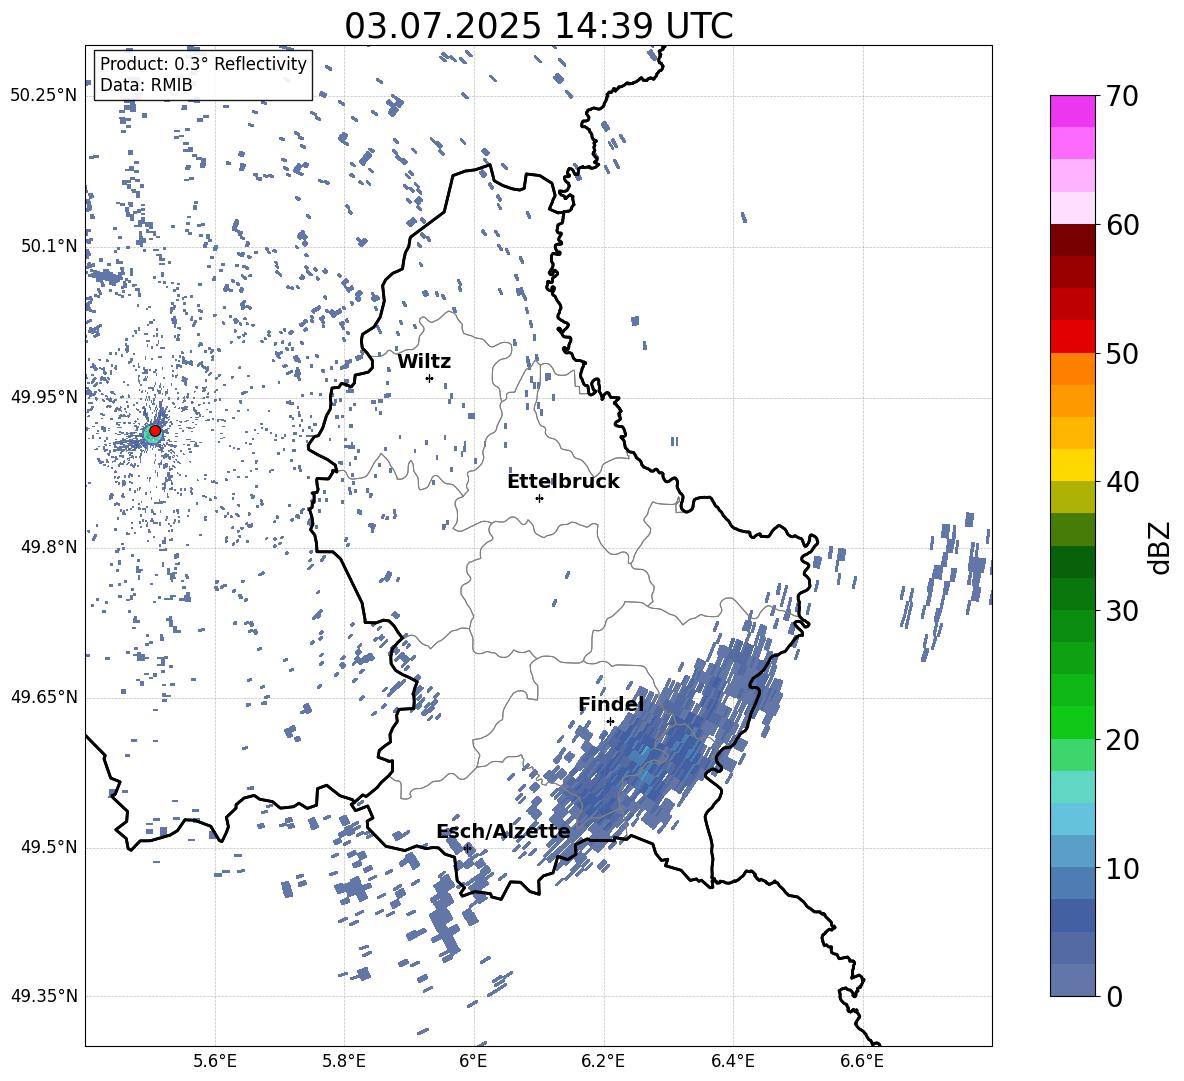Click the Data: RMIB text

[x=146, y=85]
